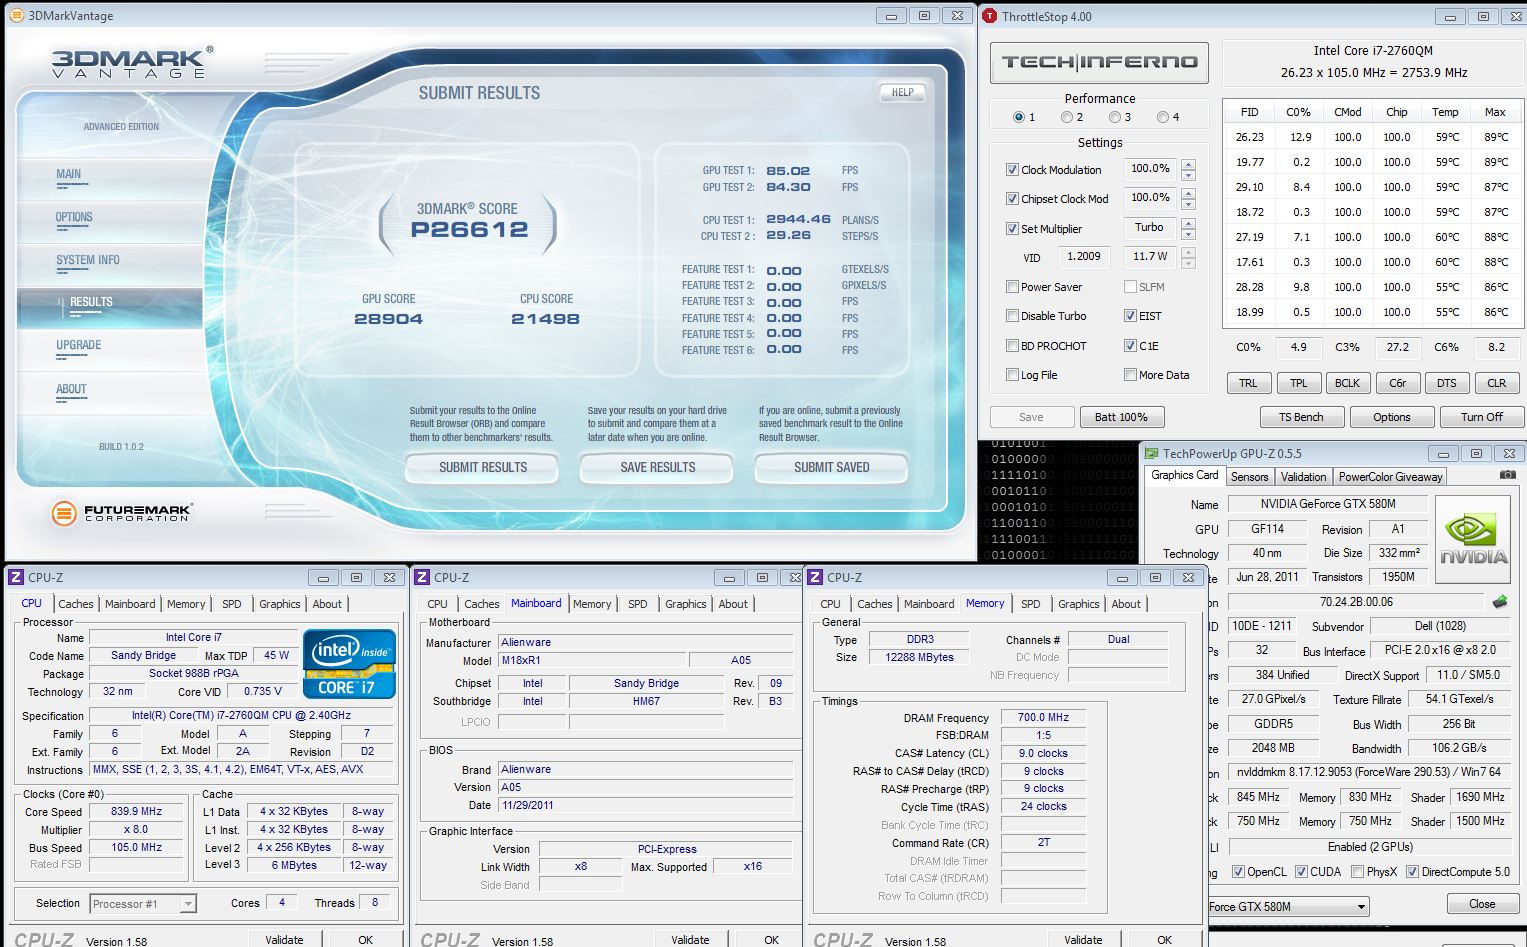This screenshot has height=947, width=1527.
Task: Switch to the Sensors tab in GPU-Z
Action: pyautogui.click(x=1249, y=477)
